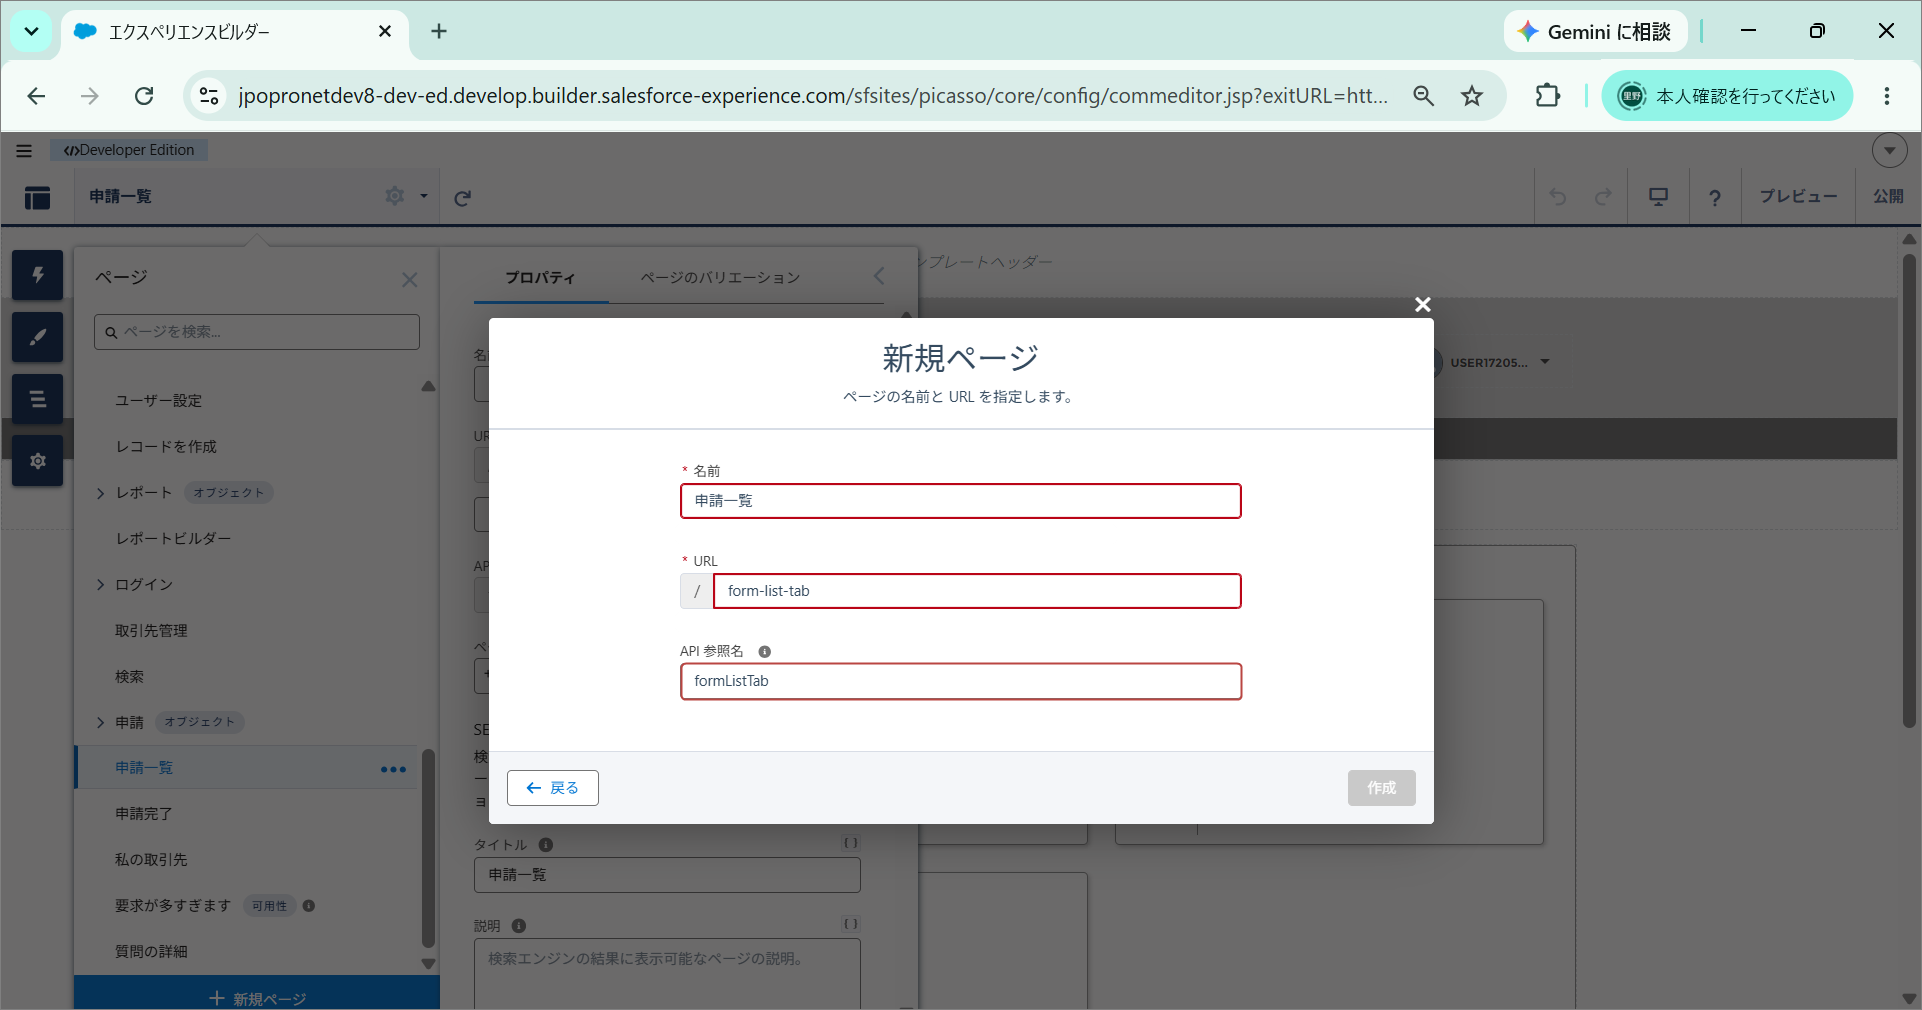Open the Page Structure list sidebar icon
The height and width of the screenshot is (1010, 1922).
38,399
